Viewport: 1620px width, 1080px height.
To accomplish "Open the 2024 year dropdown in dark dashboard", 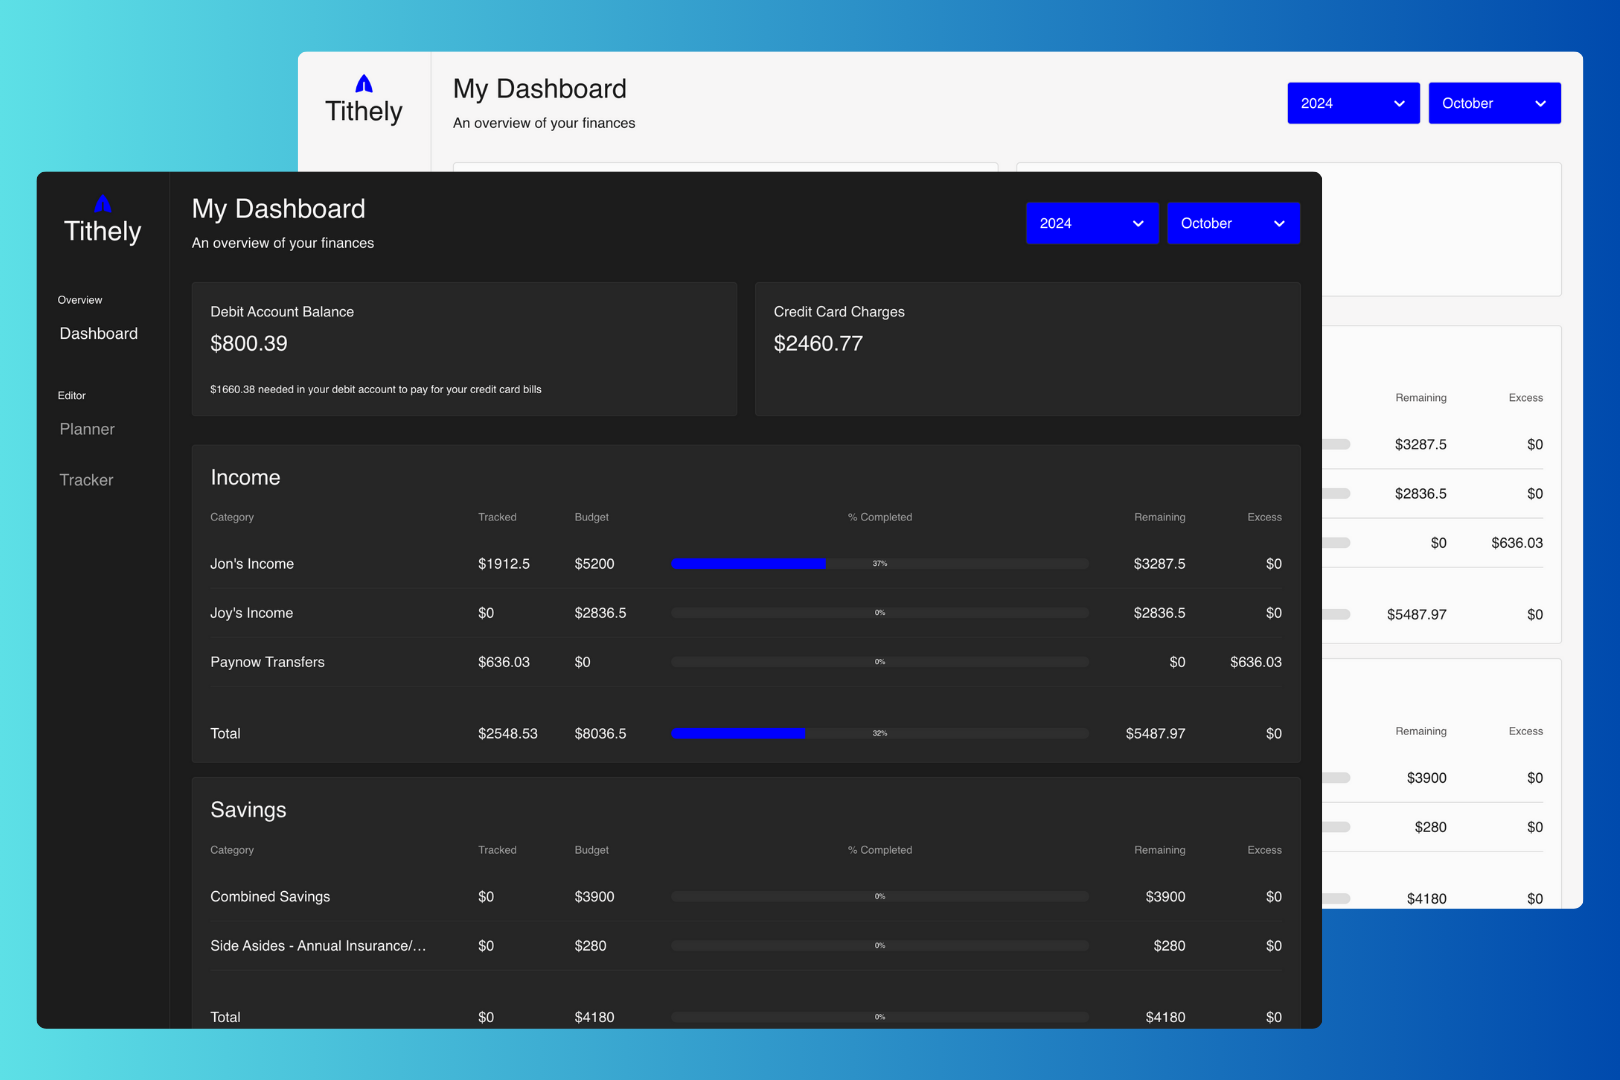I will (1092, 223).
